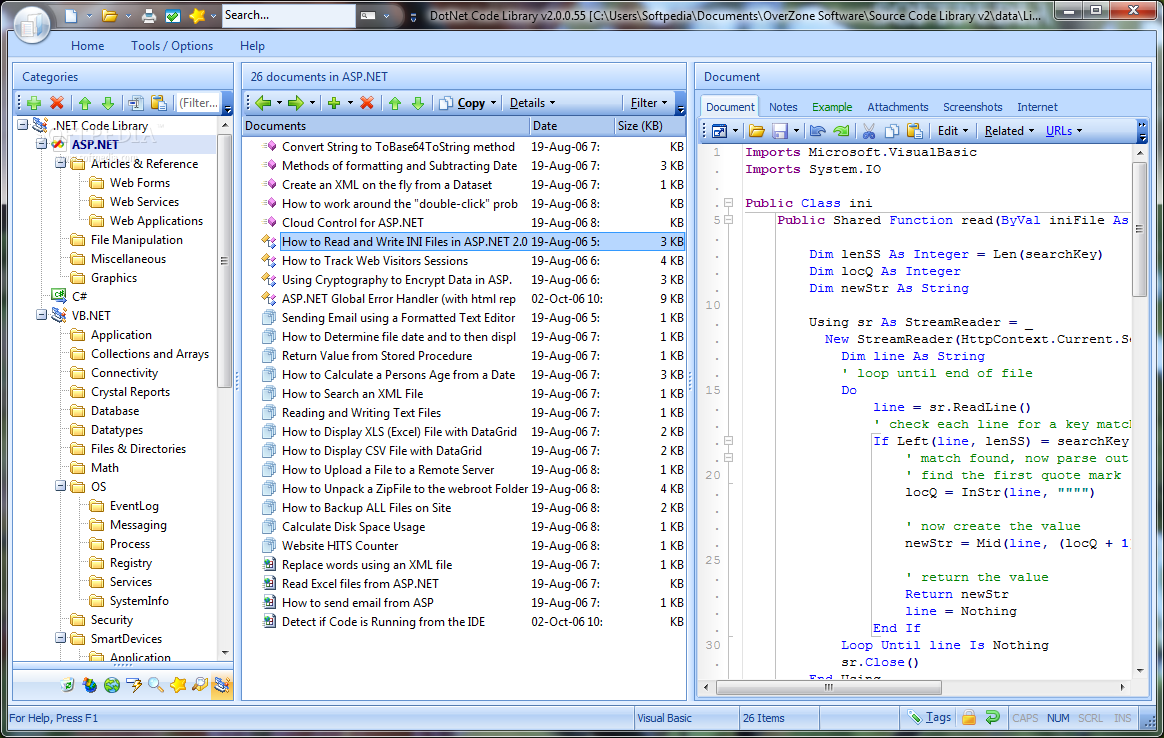Collapse the ASP.NET tree node

pyautogui.click(x=42, y=144)
